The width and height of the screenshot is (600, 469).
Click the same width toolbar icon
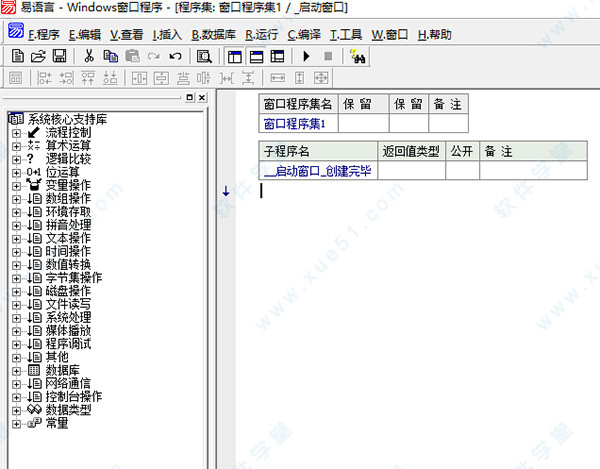(x=277, y=78)
